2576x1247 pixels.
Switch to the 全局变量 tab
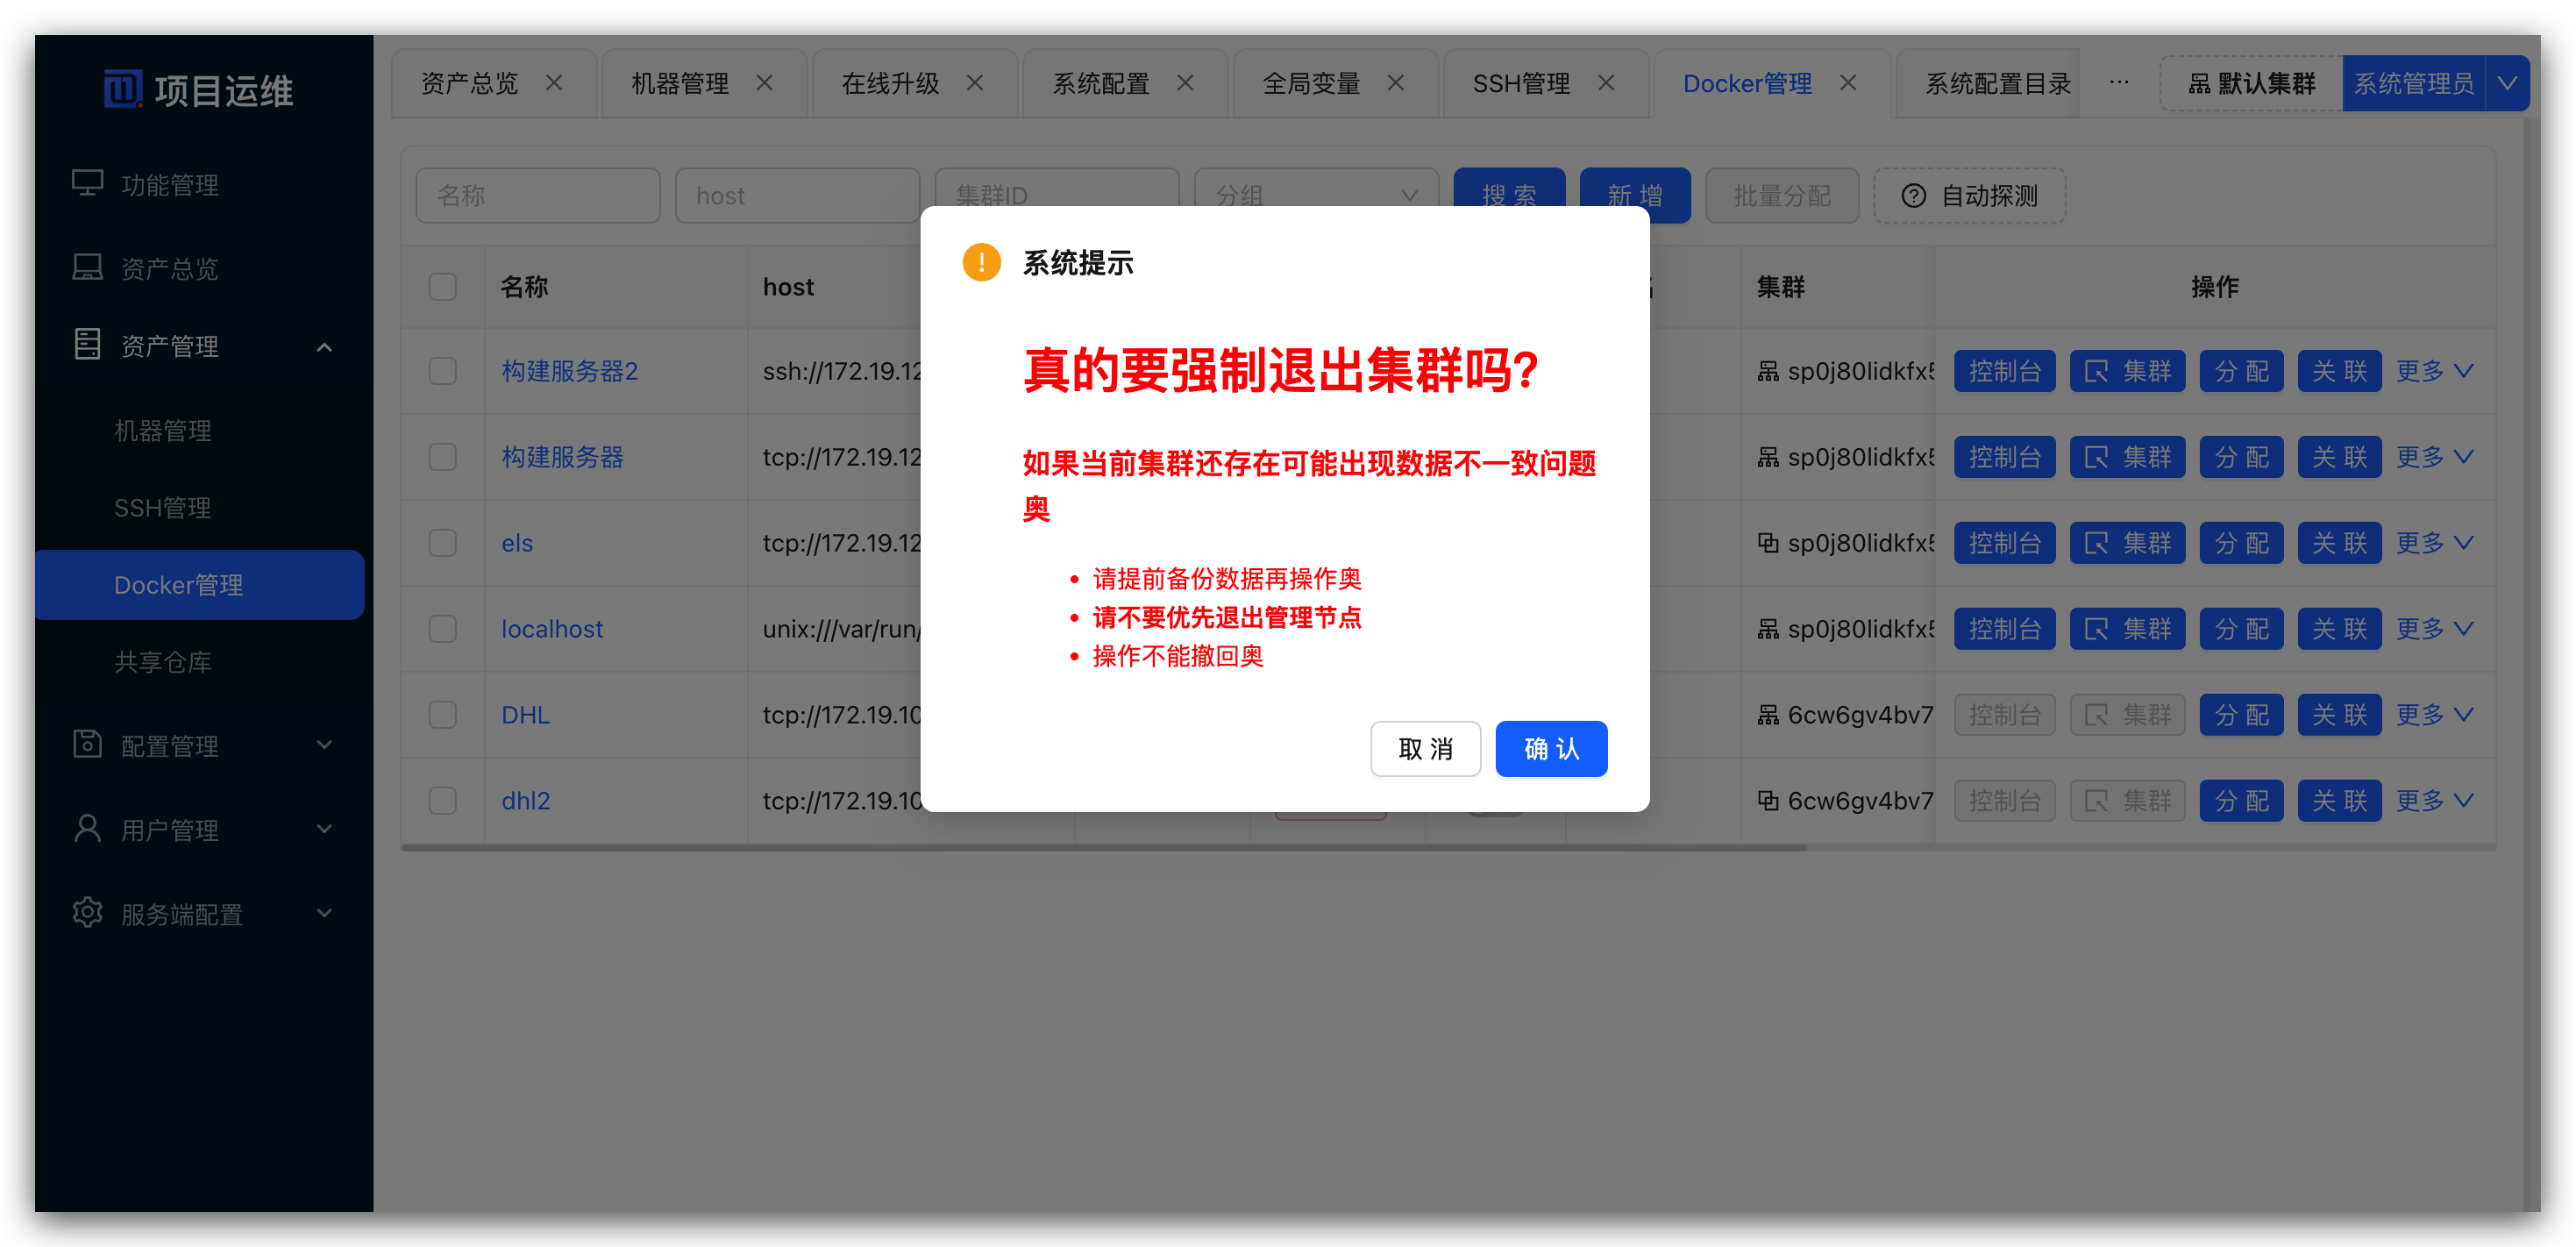(1312, 83)
